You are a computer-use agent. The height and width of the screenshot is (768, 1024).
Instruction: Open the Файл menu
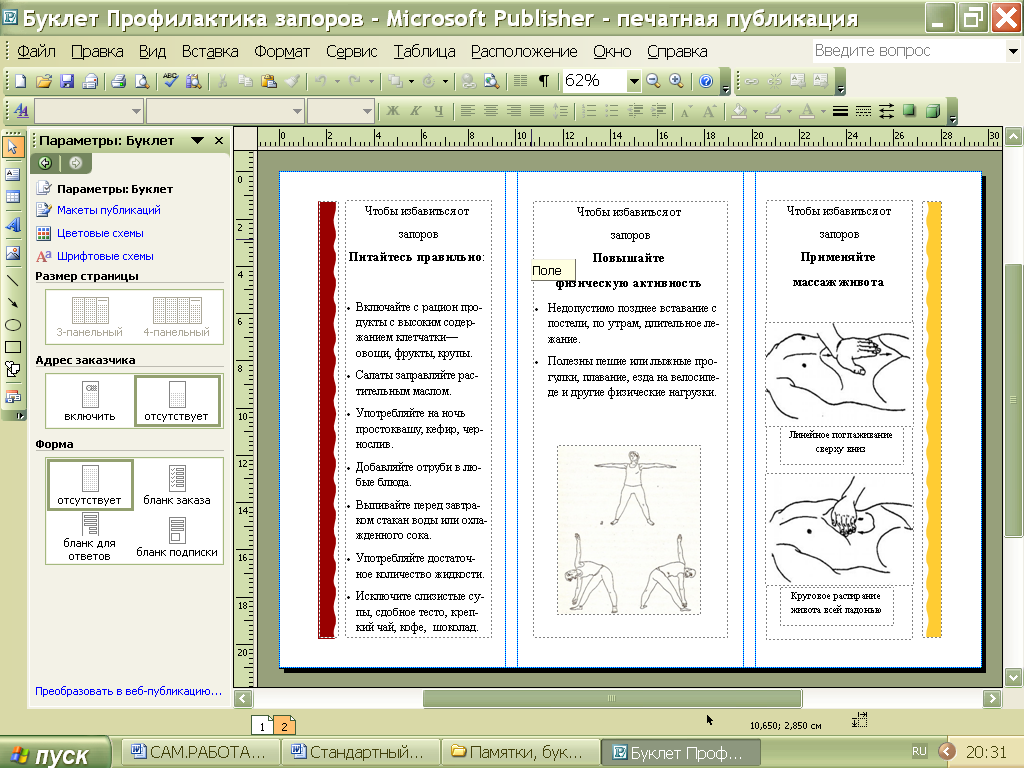(36, 52)
